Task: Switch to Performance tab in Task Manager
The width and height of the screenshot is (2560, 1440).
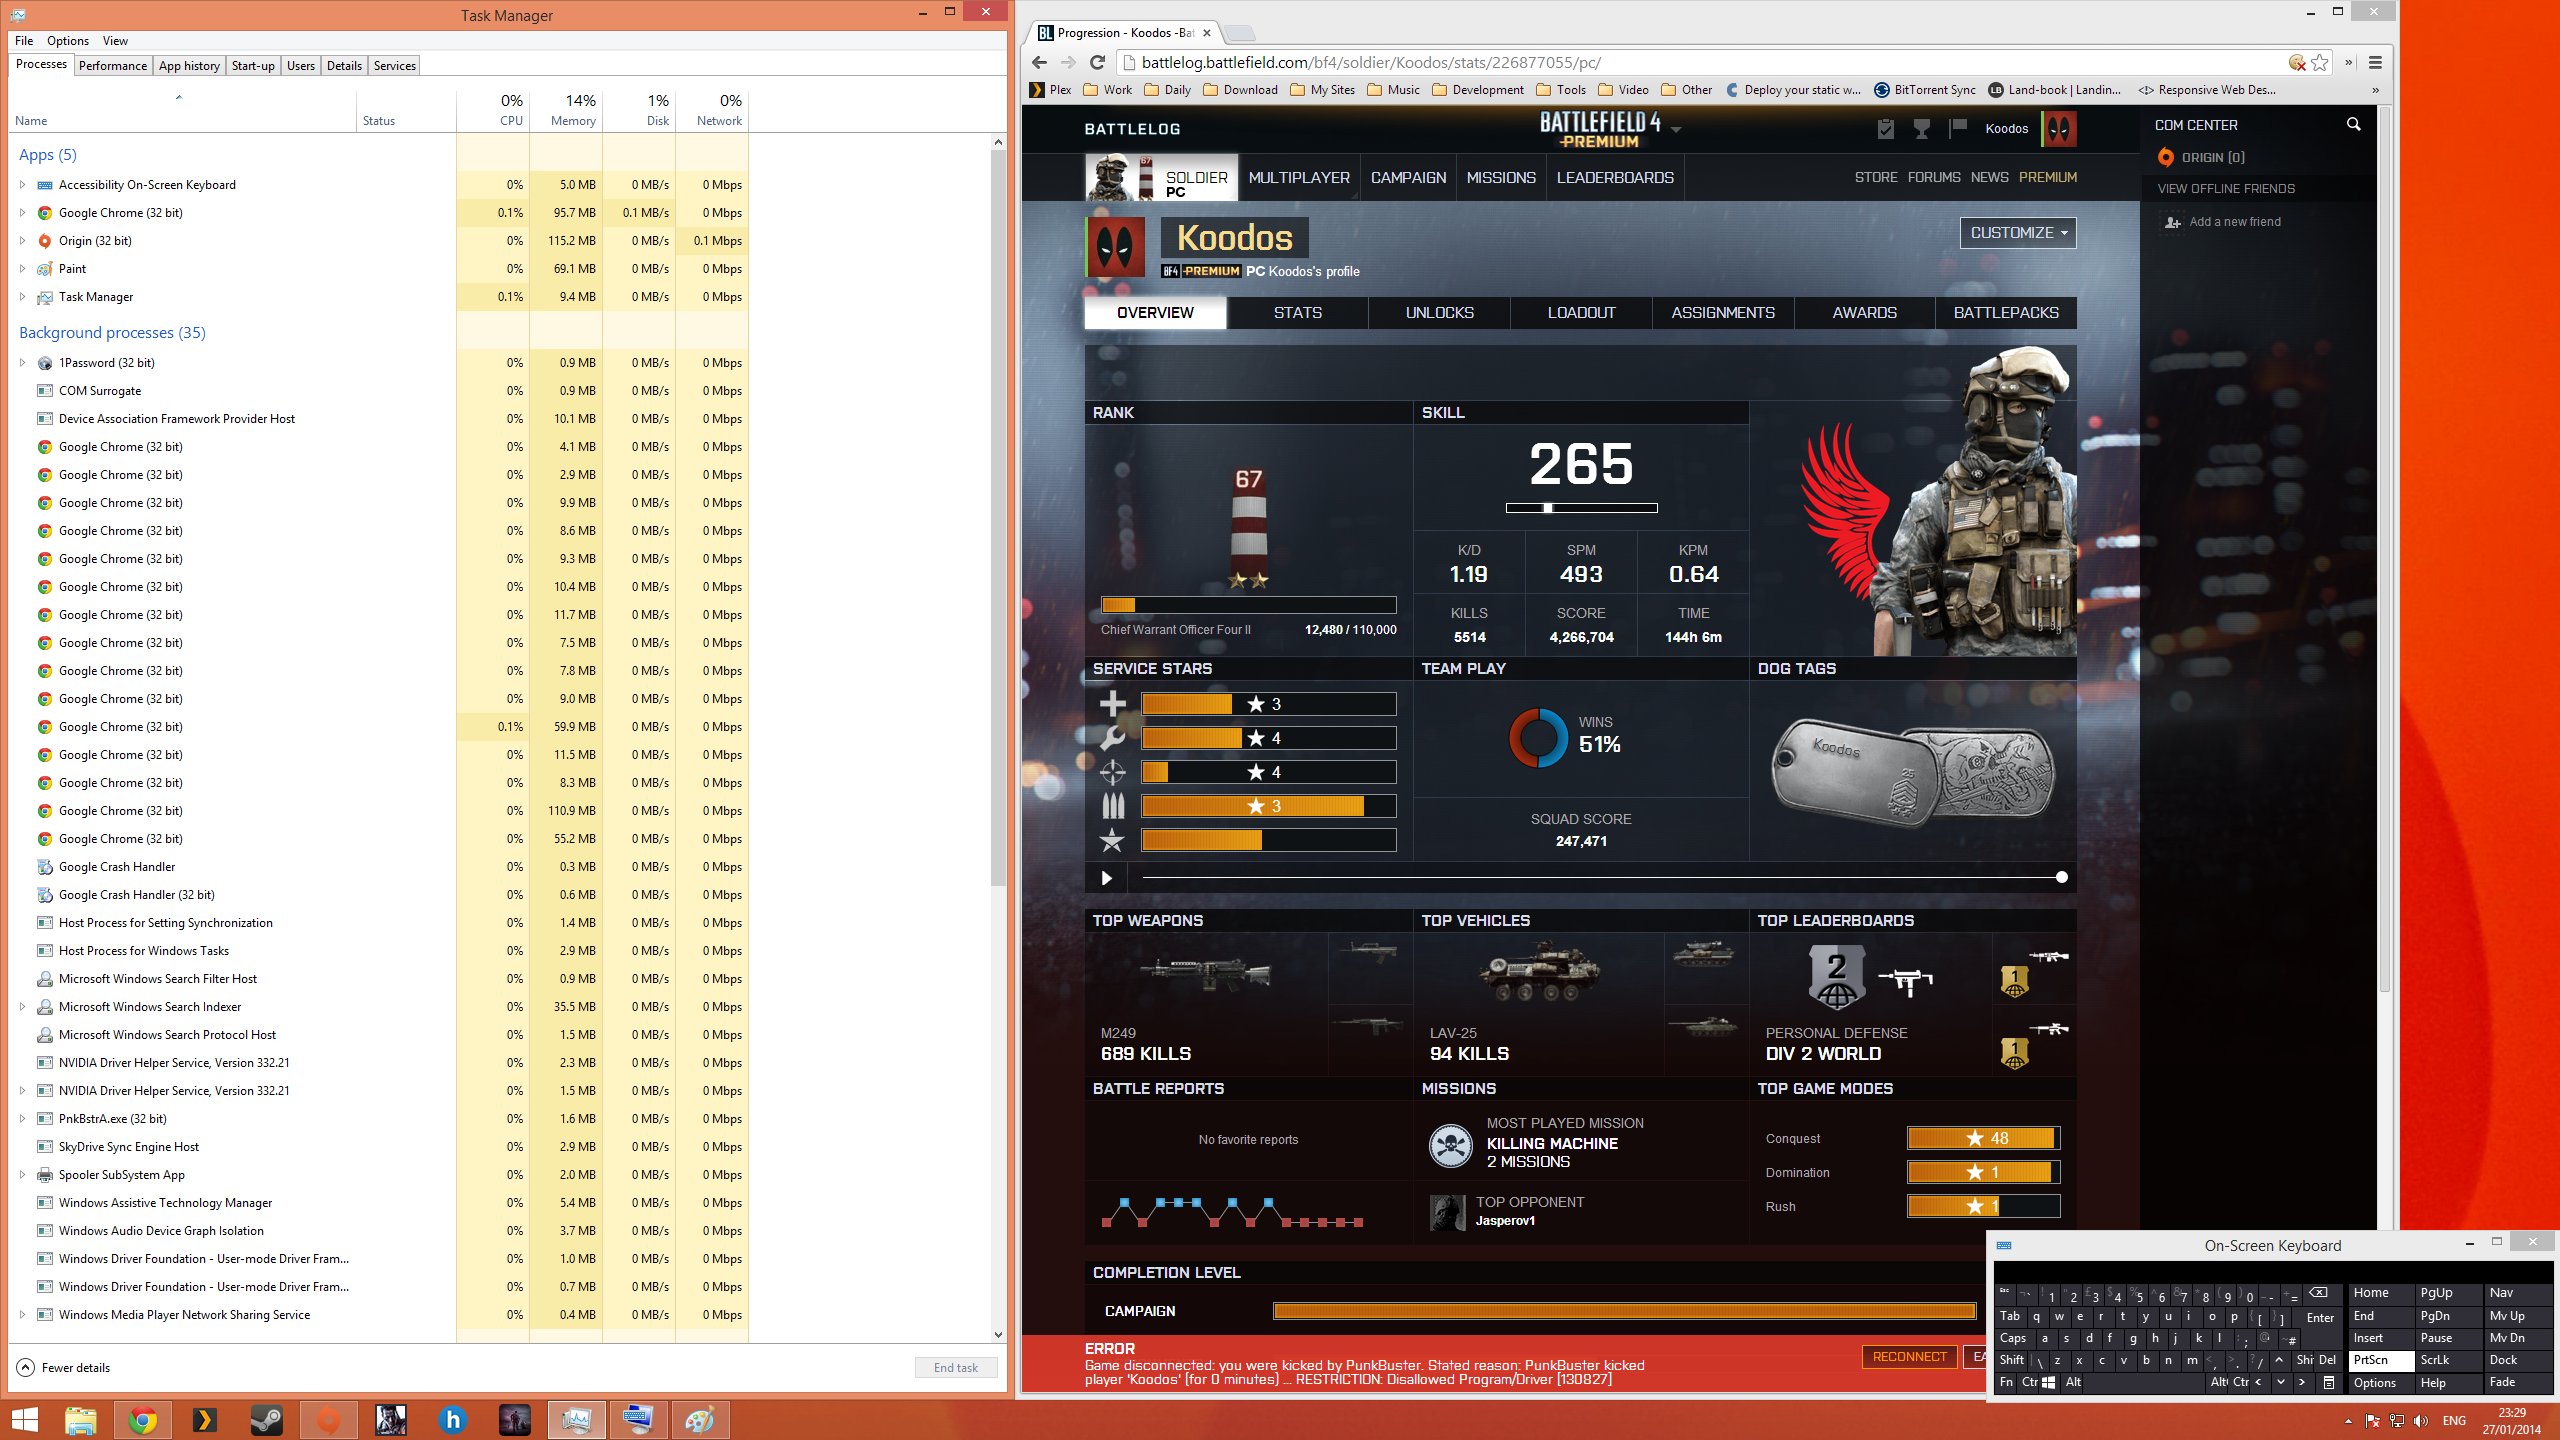Action: pyautogui.click(x=113, y=66)
